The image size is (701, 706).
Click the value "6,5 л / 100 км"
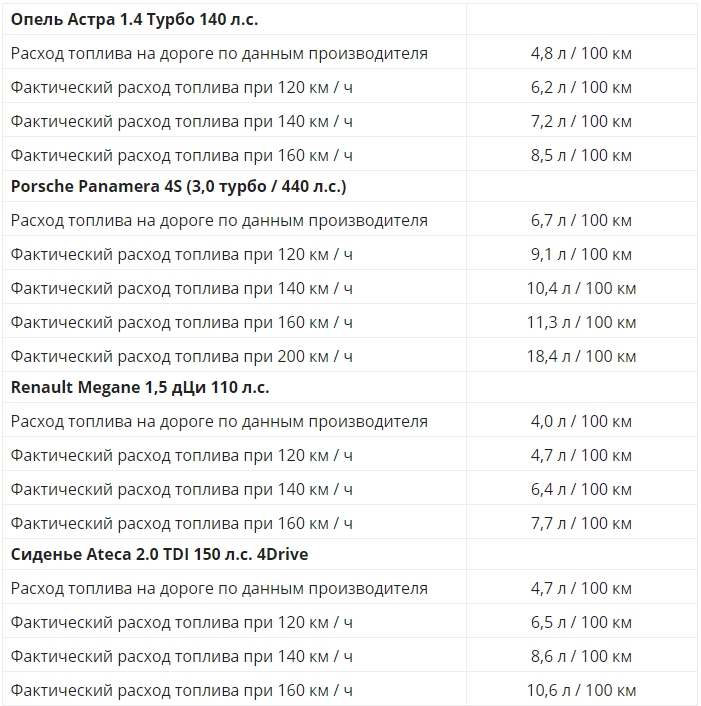(581, 622)
